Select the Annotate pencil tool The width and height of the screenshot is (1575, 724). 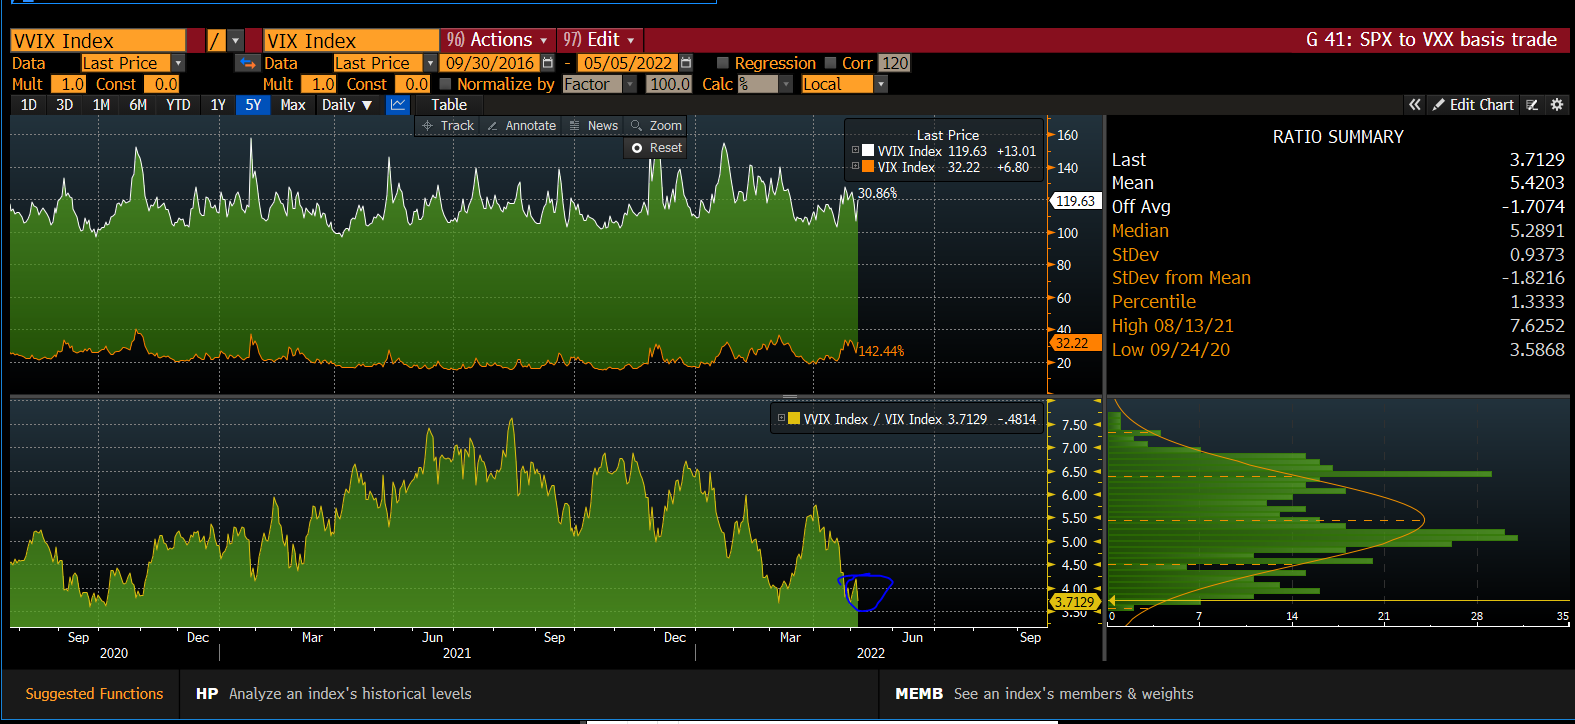(521, 126)
